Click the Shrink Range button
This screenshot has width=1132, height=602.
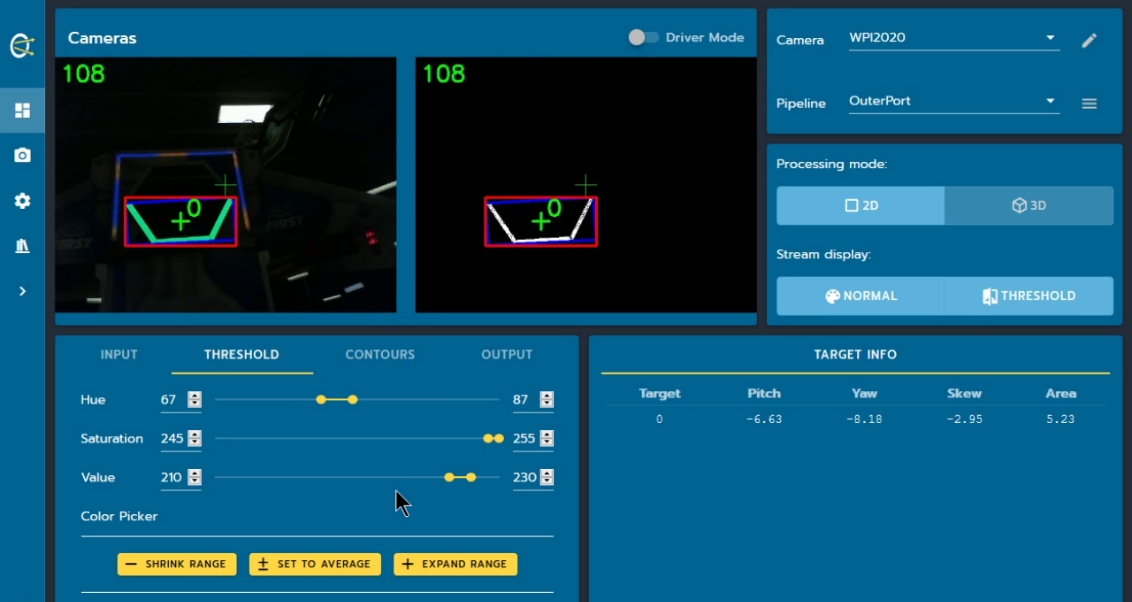point(177,564)
